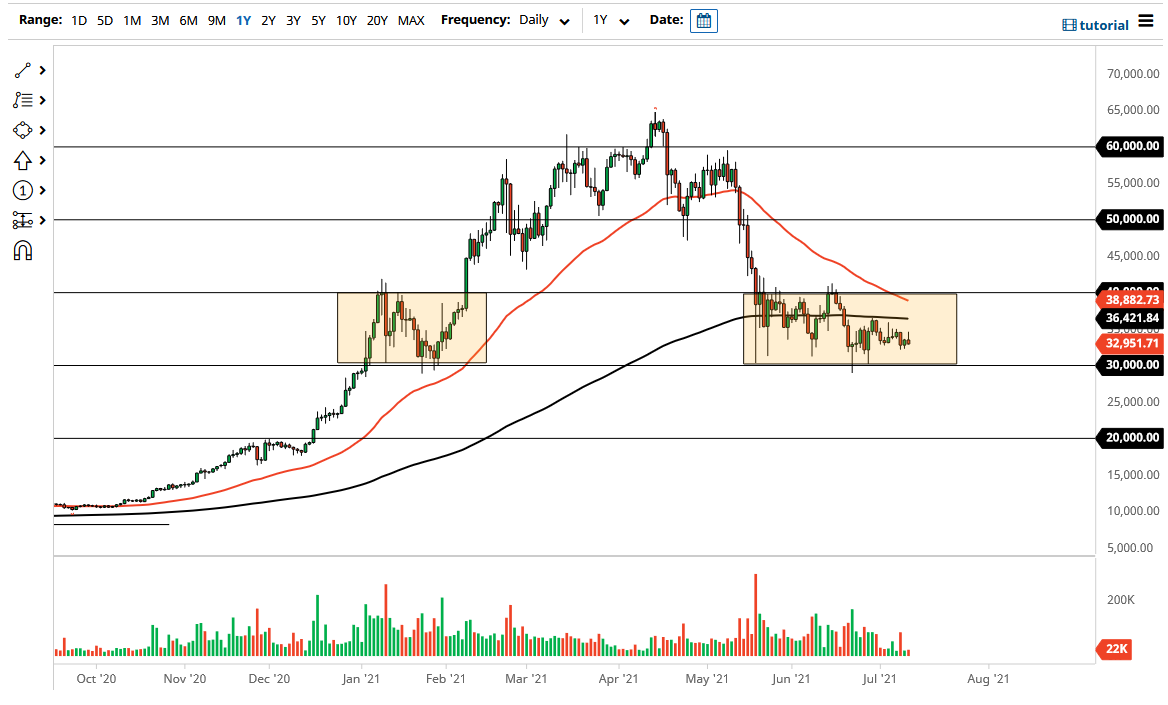Select the measurement tool

(x=20, y=220)
